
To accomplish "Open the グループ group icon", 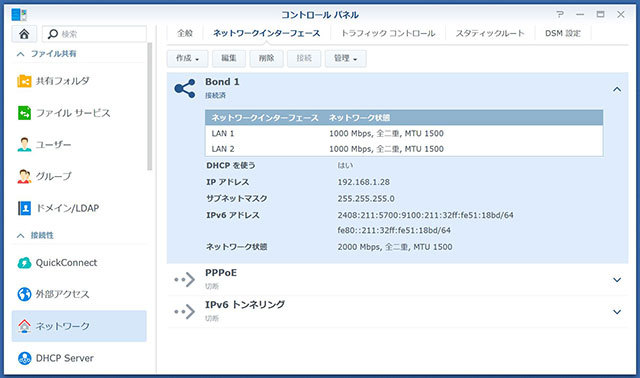I will (x=24, y=176).
